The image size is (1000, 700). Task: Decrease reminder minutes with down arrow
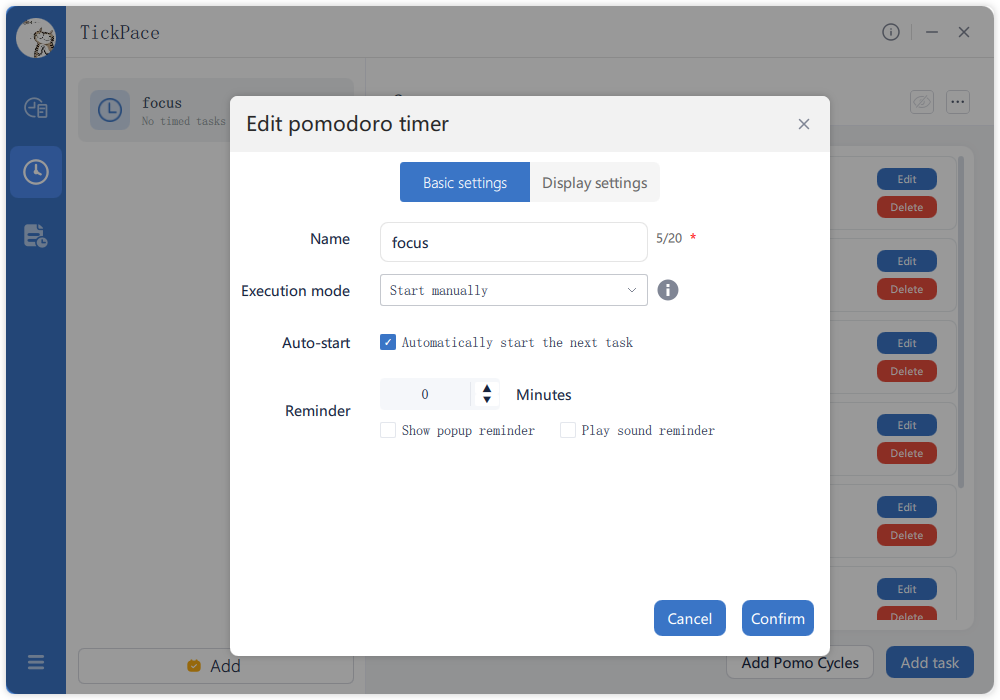pos(487,400)
